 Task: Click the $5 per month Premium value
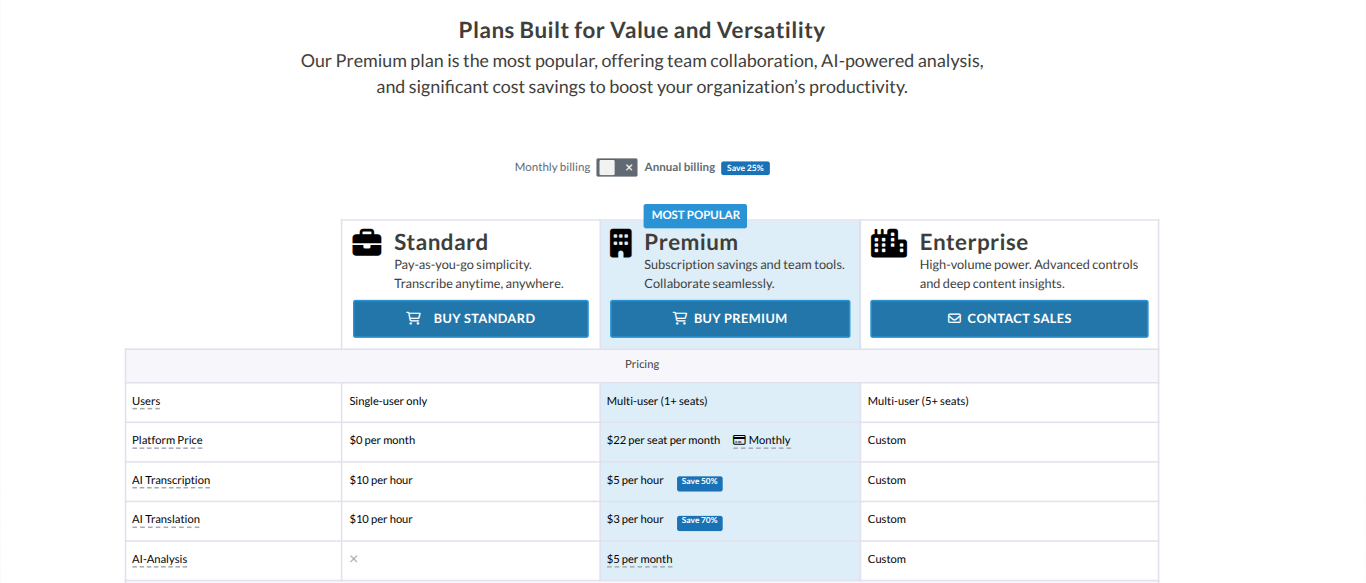point(640,559)
